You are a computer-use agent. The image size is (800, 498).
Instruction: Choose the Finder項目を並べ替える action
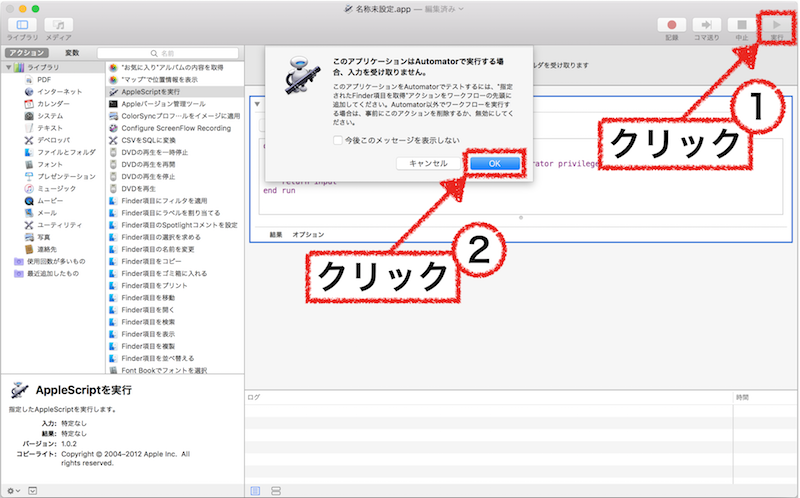174,358
